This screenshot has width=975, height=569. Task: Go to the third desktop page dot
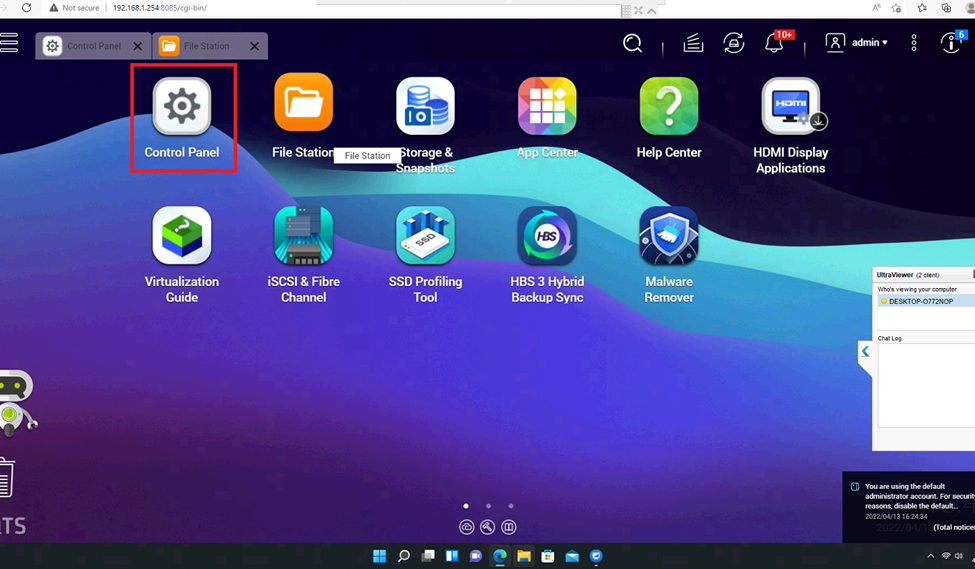(x=511, y=506)
